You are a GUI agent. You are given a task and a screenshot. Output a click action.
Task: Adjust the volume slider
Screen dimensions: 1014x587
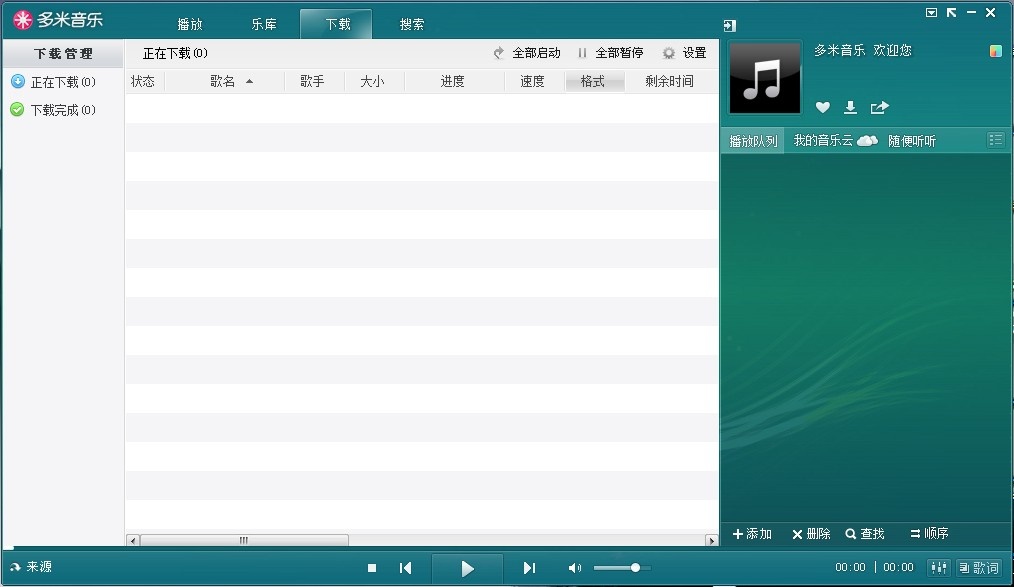coord(621,568)
